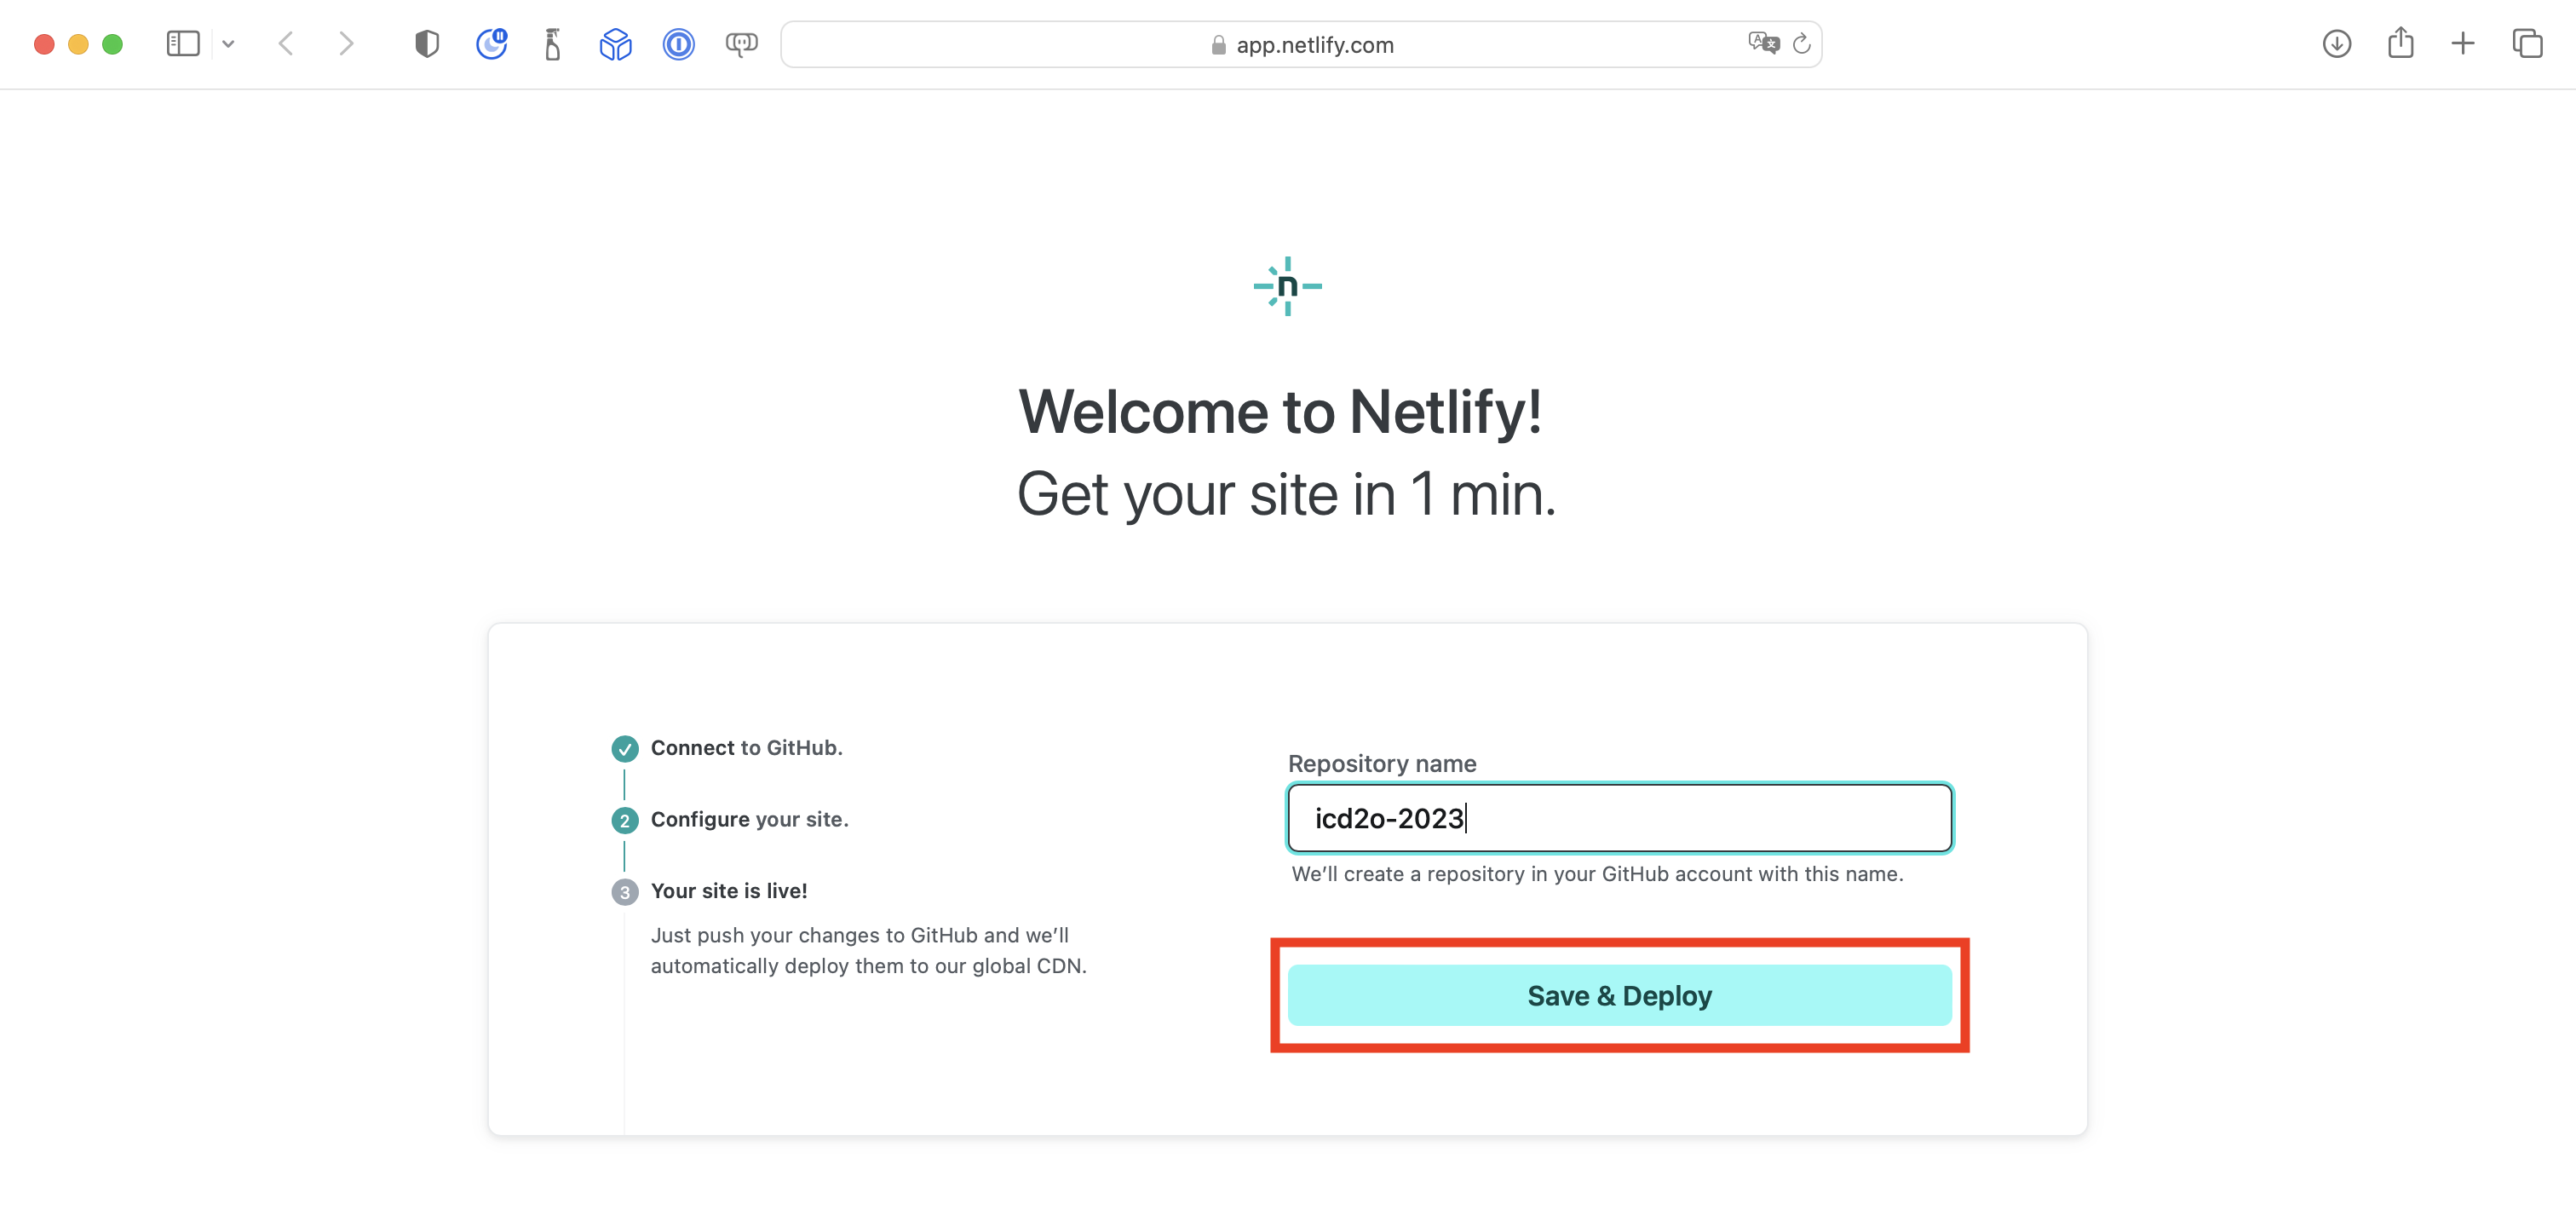Minimize the Safari window

pos(78,44)
